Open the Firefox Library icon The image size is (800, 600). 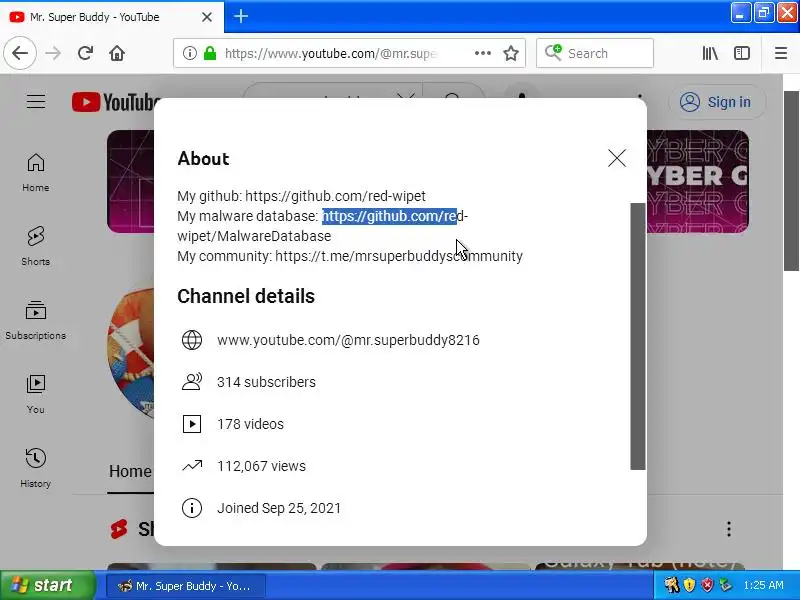click(x=710, y=53)
